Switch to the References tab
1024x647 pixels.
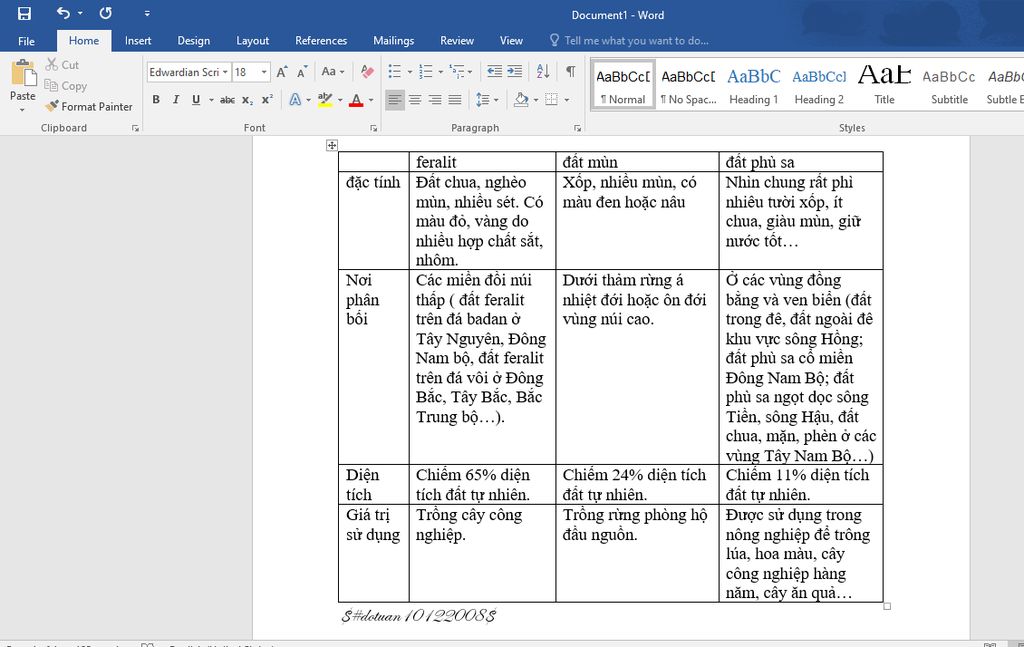pyautogui.click(x=321, y=40)
